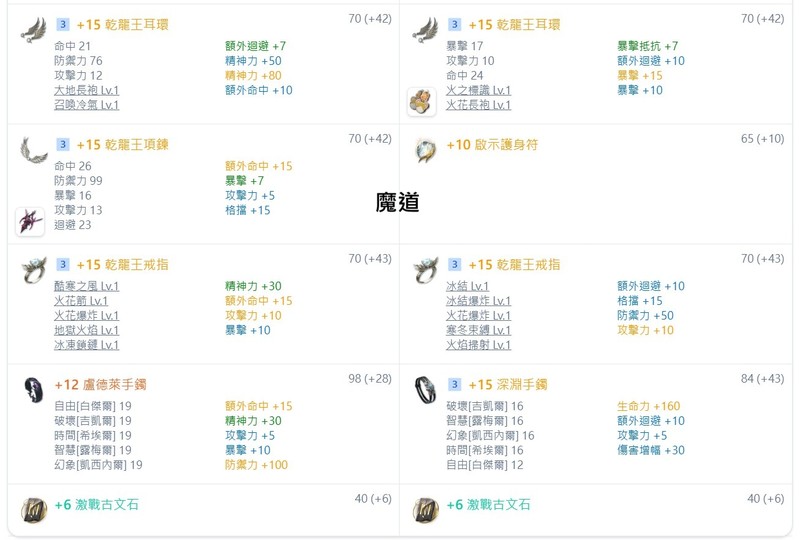
Task: Click the 魔道 class label
Action: (x=397, y=203)
